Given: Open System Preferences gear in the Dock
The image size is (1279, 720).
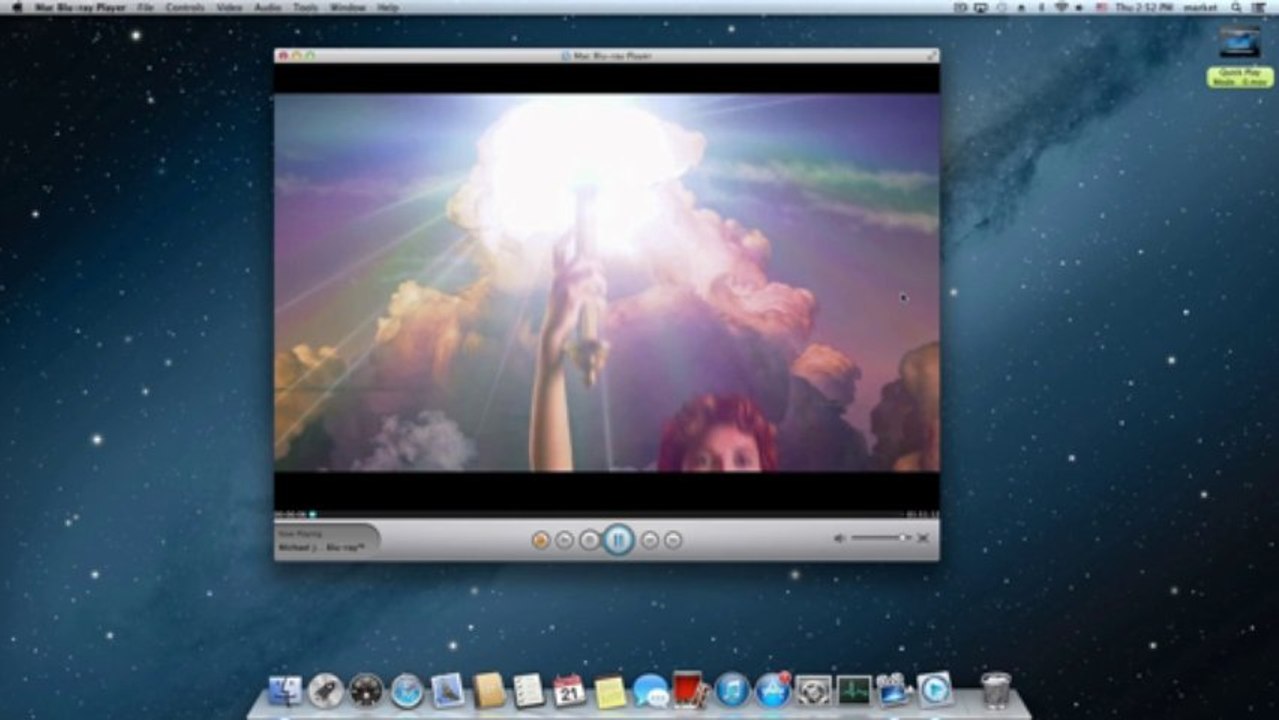Looking at the screenshot, I should click(x=813, y=690).
